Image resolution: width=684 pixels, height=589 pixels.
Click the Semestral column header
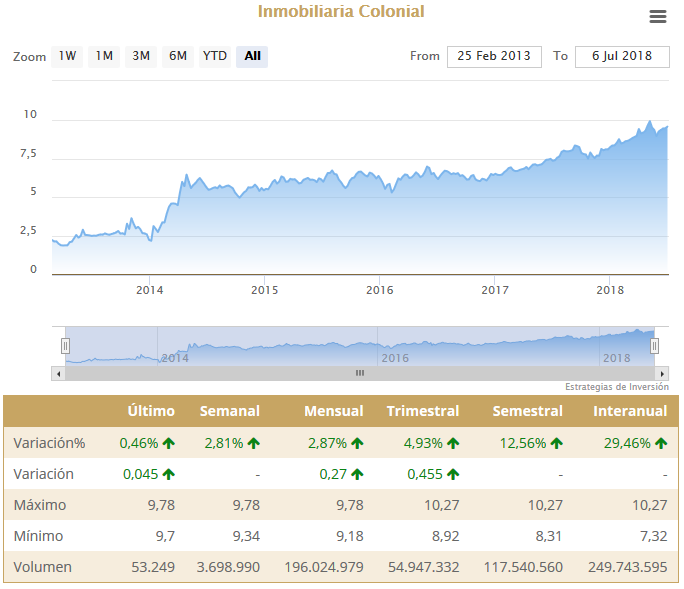pyautogui.click(x=527, y=411)
